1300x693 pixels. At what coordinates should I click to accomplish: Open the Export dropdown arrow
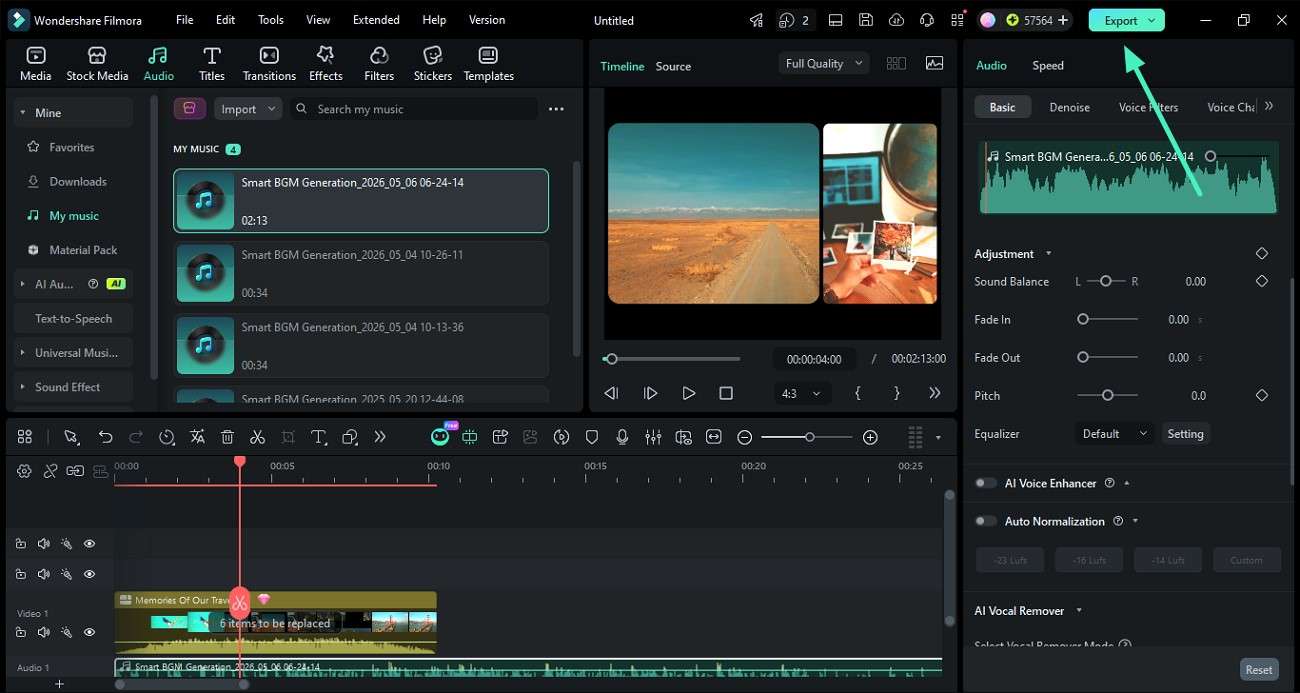(1152, 20)
